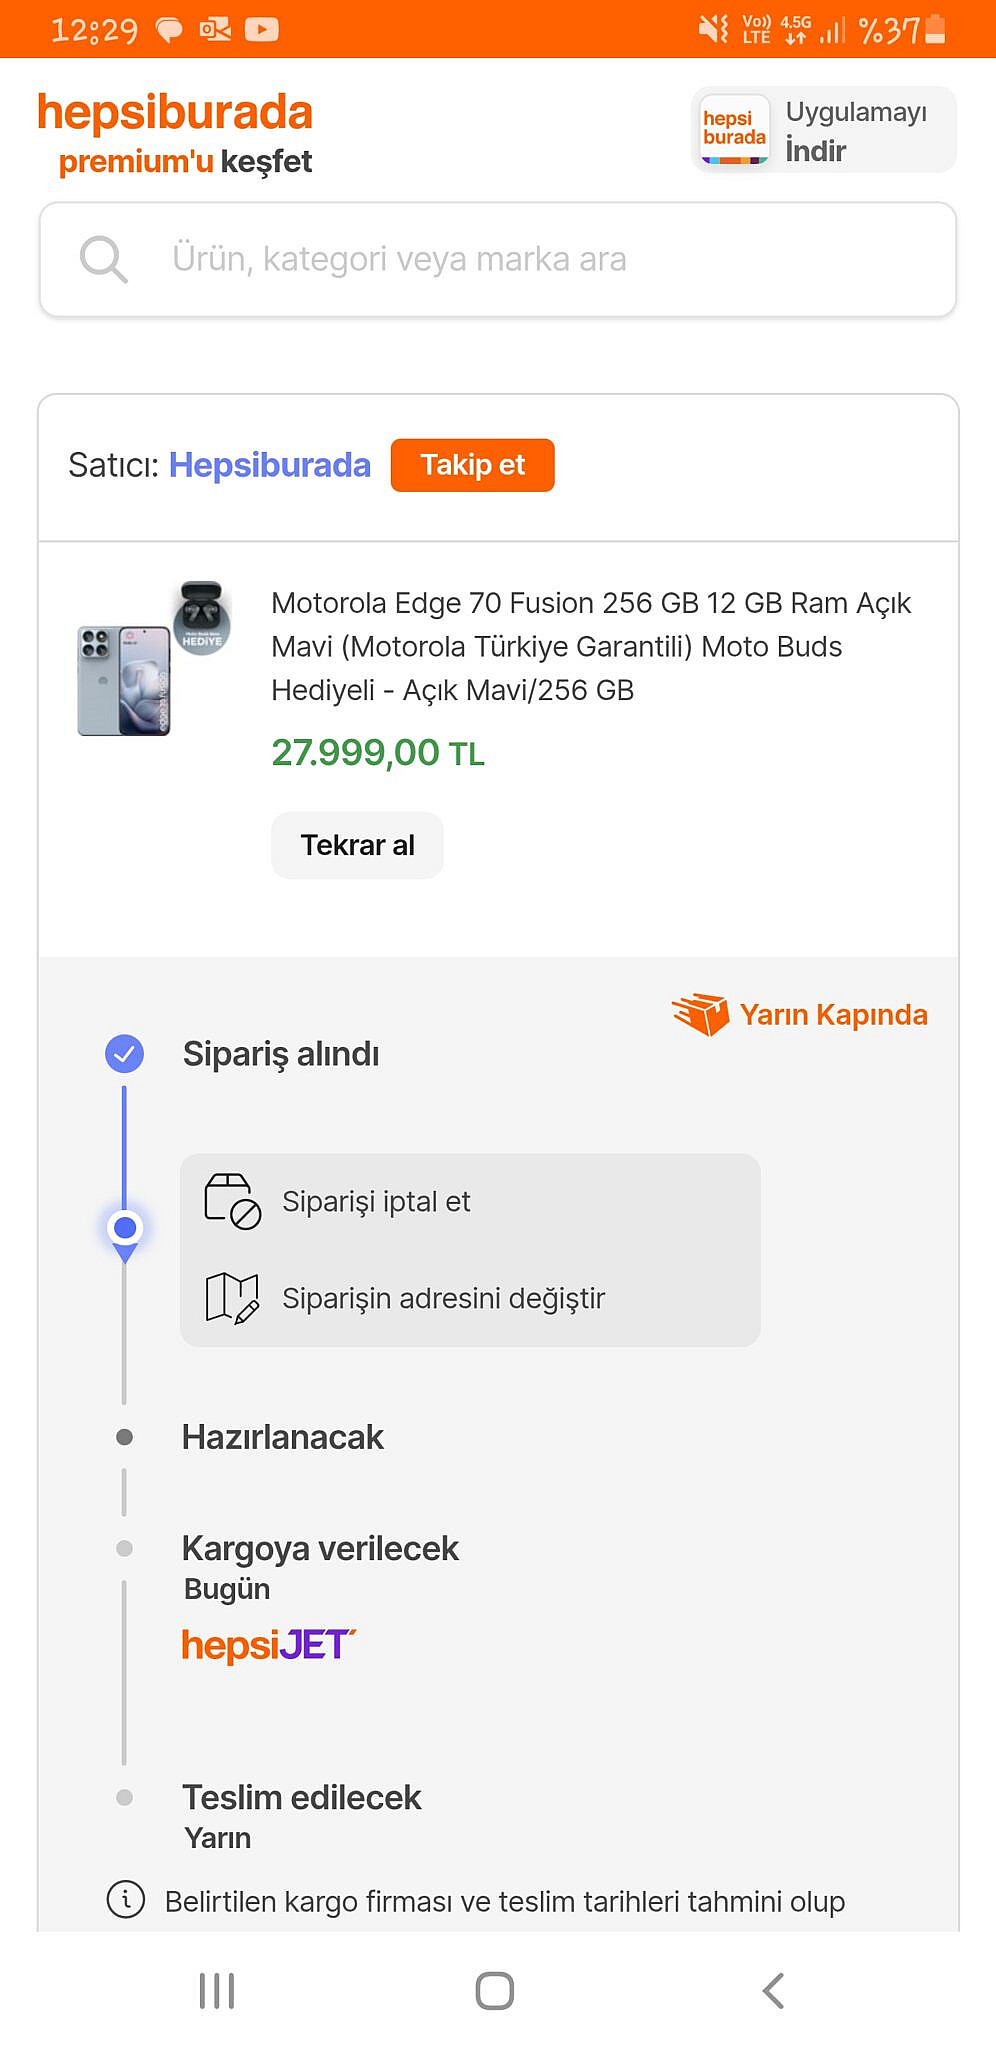The image size is (996, 2048).
Task: Open the Motorola Edge 70 product thumbnail
Action: click(x=154, y=658)
